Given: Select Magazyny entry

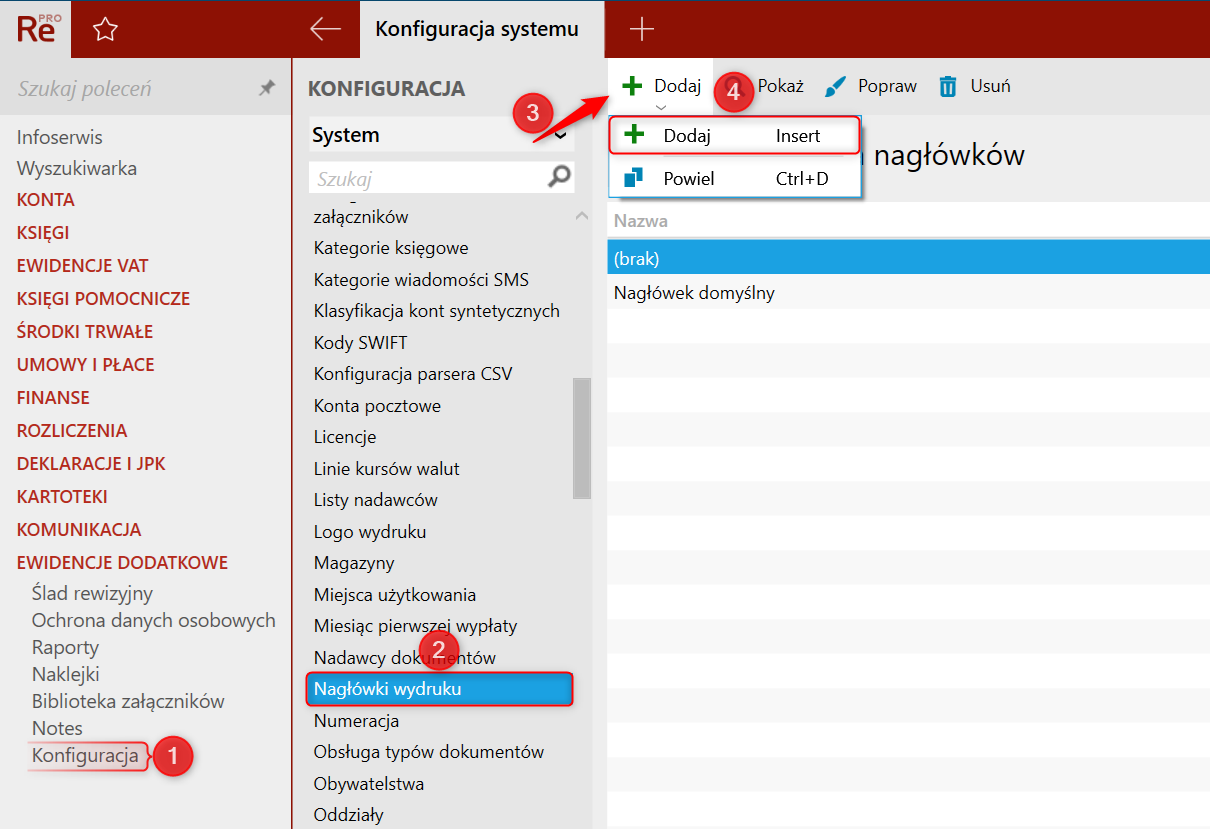Looking at the screenshot, I should pos(354,563).
